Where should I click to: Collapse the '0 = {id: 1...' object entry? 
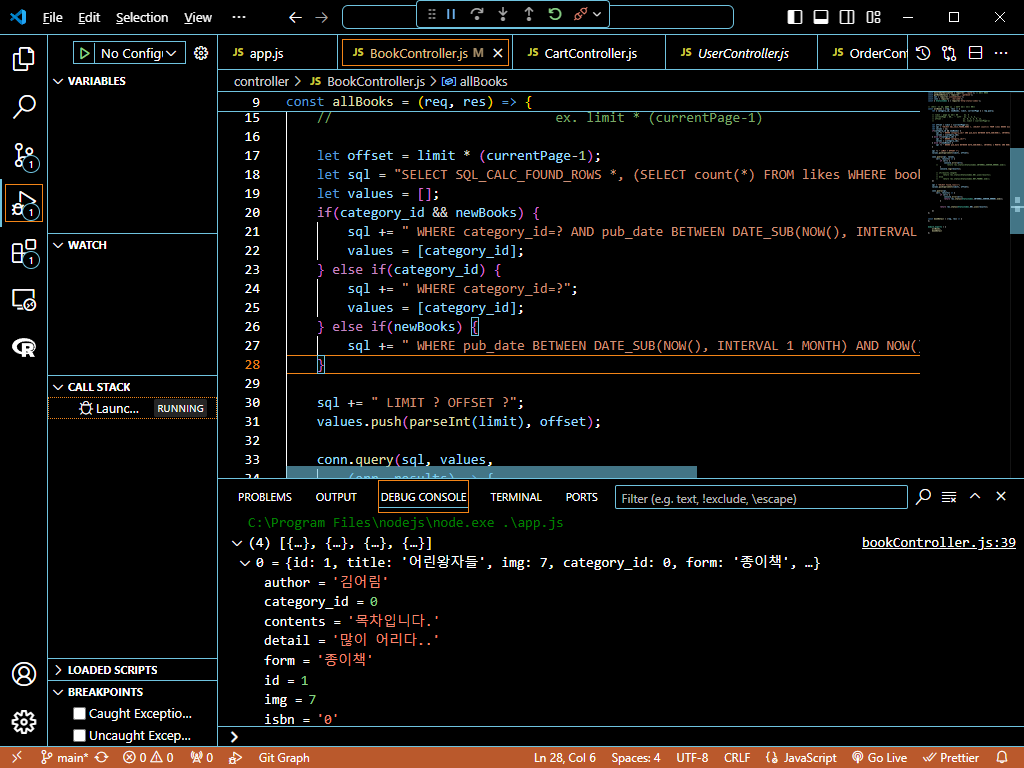245,563
